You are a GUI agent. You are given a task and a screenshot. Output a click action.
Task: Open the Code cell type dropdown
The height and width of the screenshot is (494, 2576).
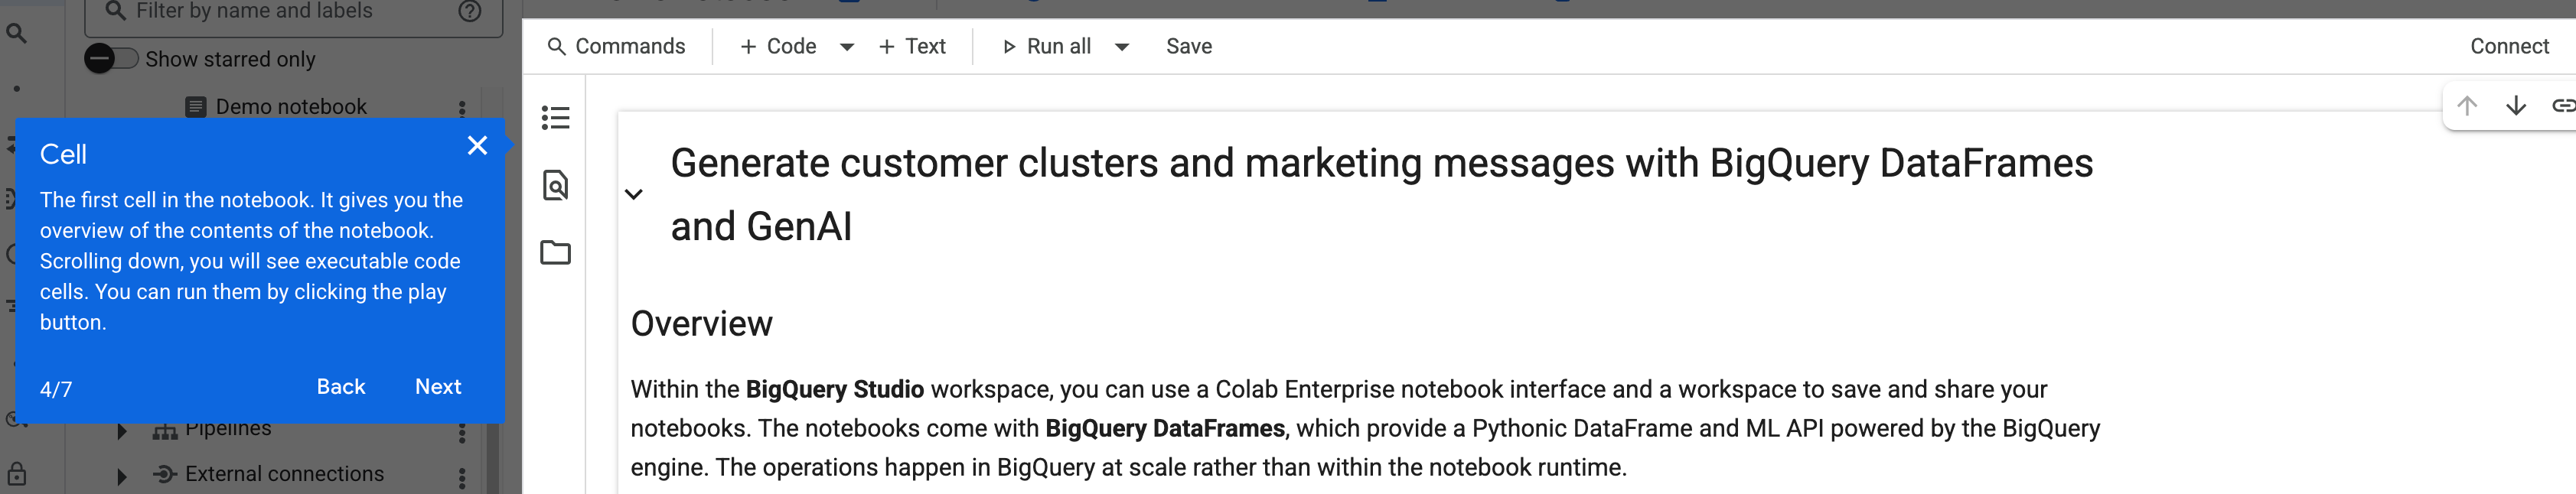pyautogui.click(x=846, y=46)
